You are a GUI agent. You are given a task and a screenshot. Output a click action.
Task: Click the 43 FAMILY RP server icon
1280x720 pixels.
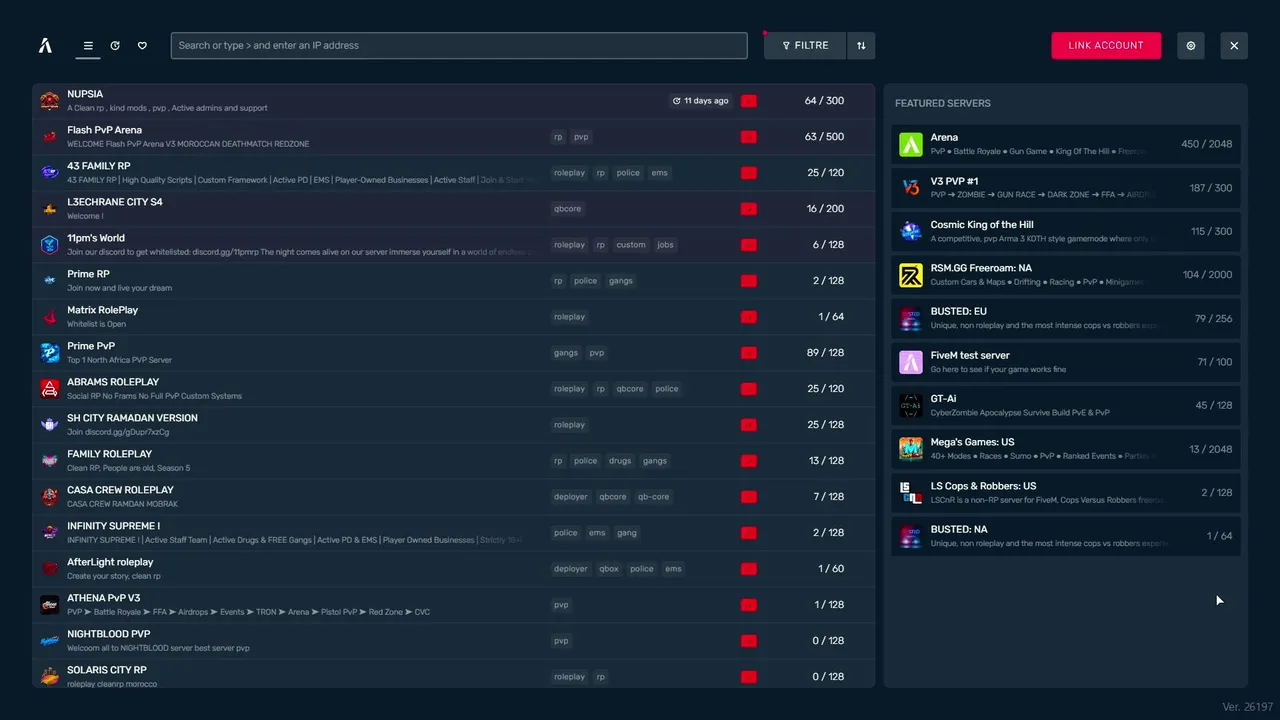tap(50, 173)
